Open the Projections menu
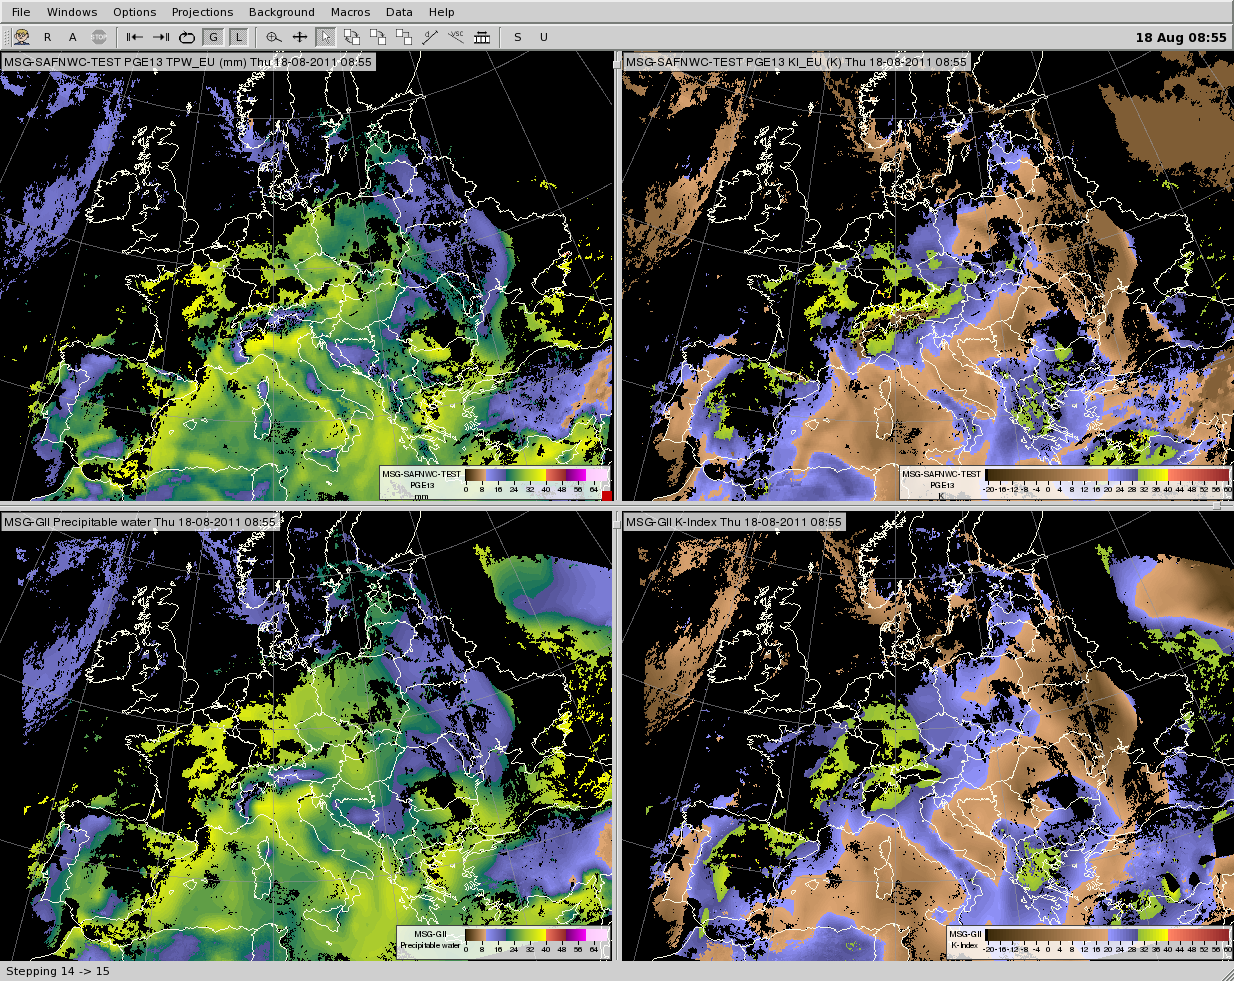The width and height of the screenshot is (1234, 981). 202,12
